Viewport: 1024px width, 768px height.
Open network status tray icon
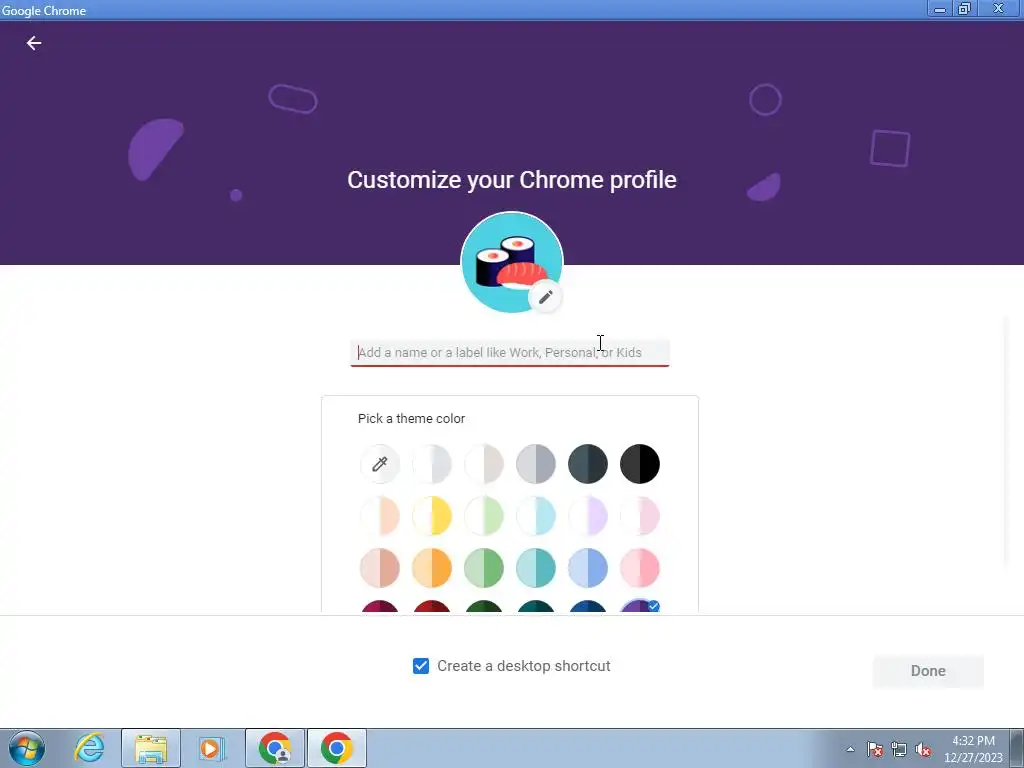[899, 749]
